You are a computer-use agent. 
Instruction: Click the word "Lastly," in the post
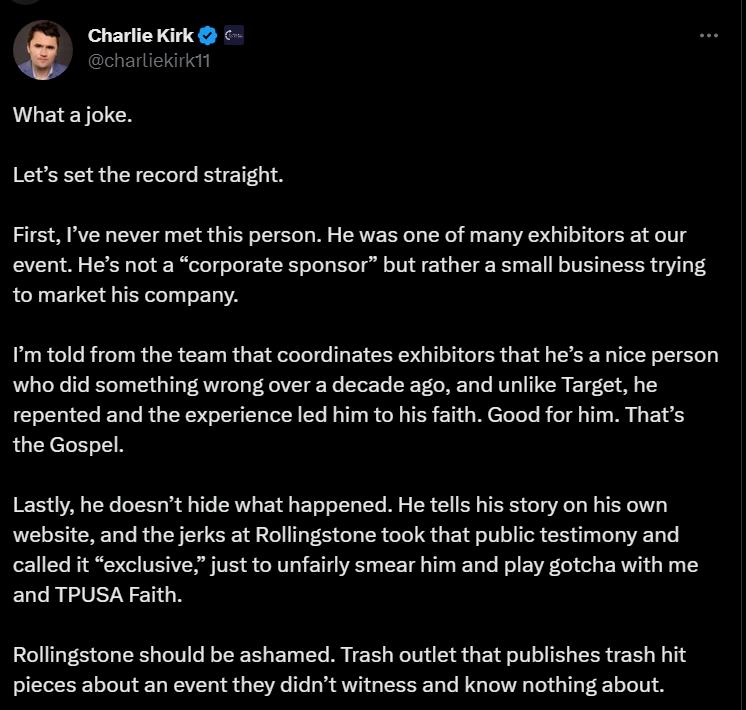tap(43, 505)
